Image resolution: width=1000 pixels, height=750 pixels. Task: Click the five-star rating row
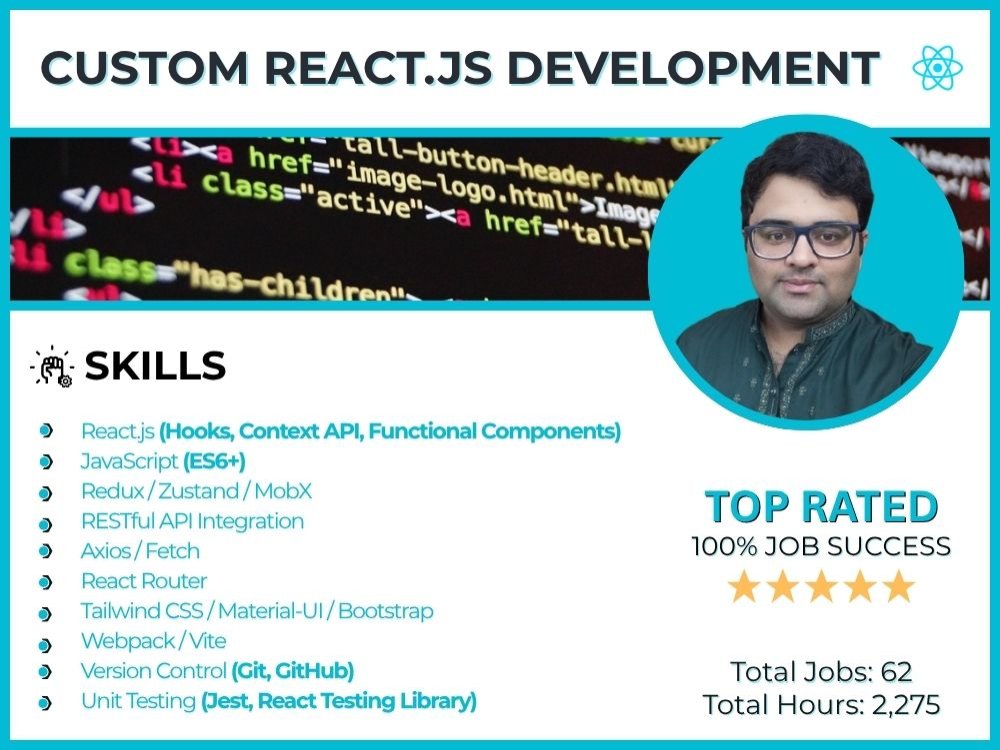tap(820, 584)
